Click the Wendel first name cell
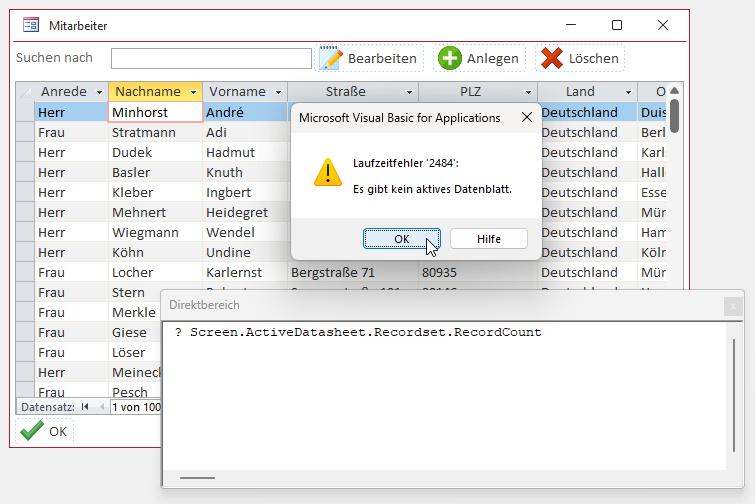Image resolution: width=755 pixels, height=504 pixels. (245, 233)
